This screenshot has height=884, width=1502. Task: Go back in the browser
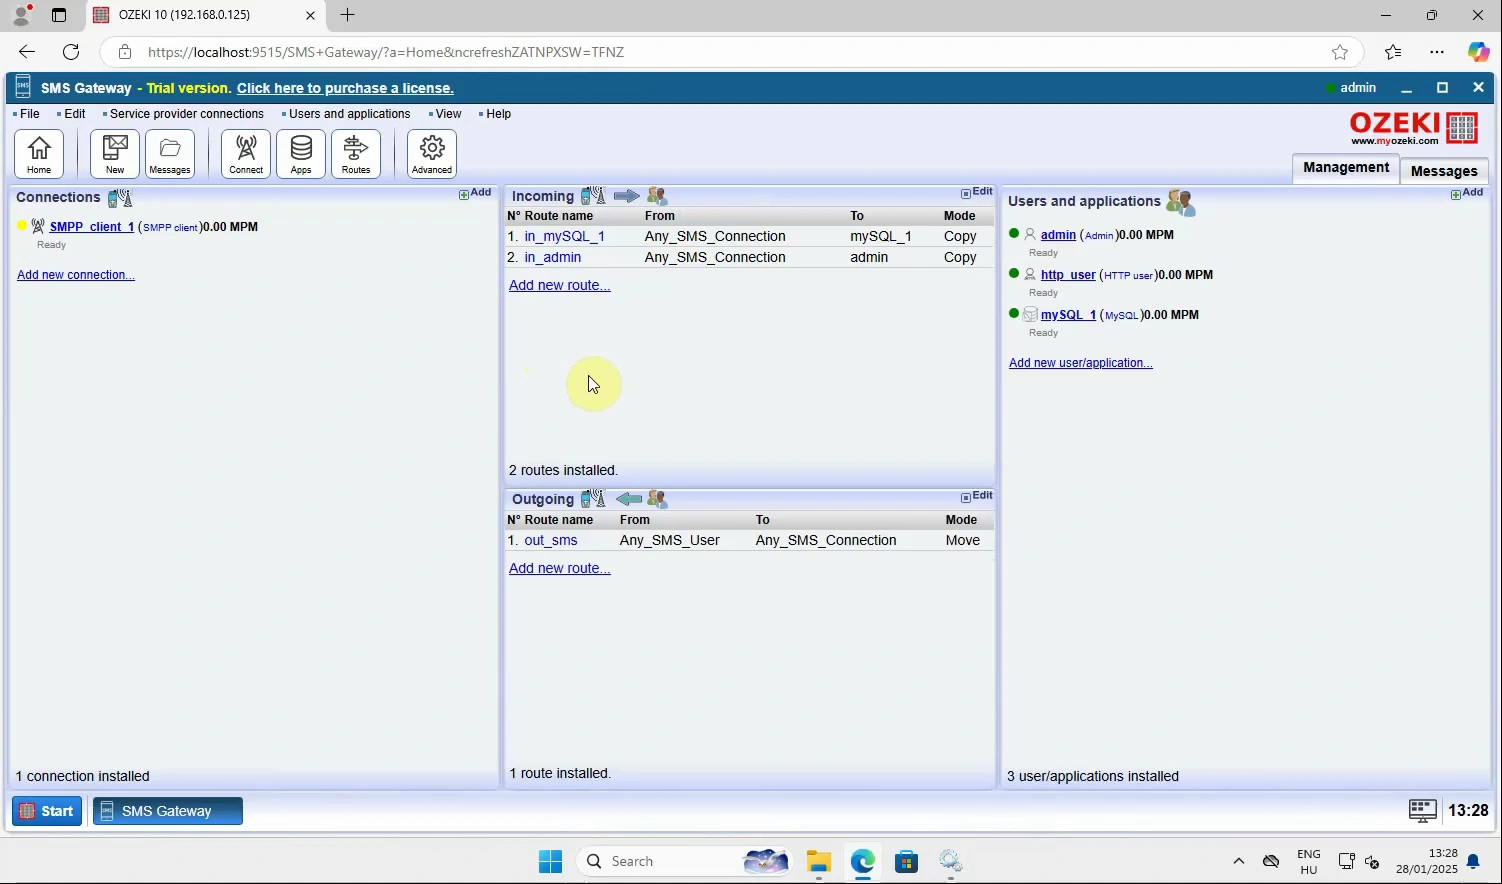coord(27,52)
